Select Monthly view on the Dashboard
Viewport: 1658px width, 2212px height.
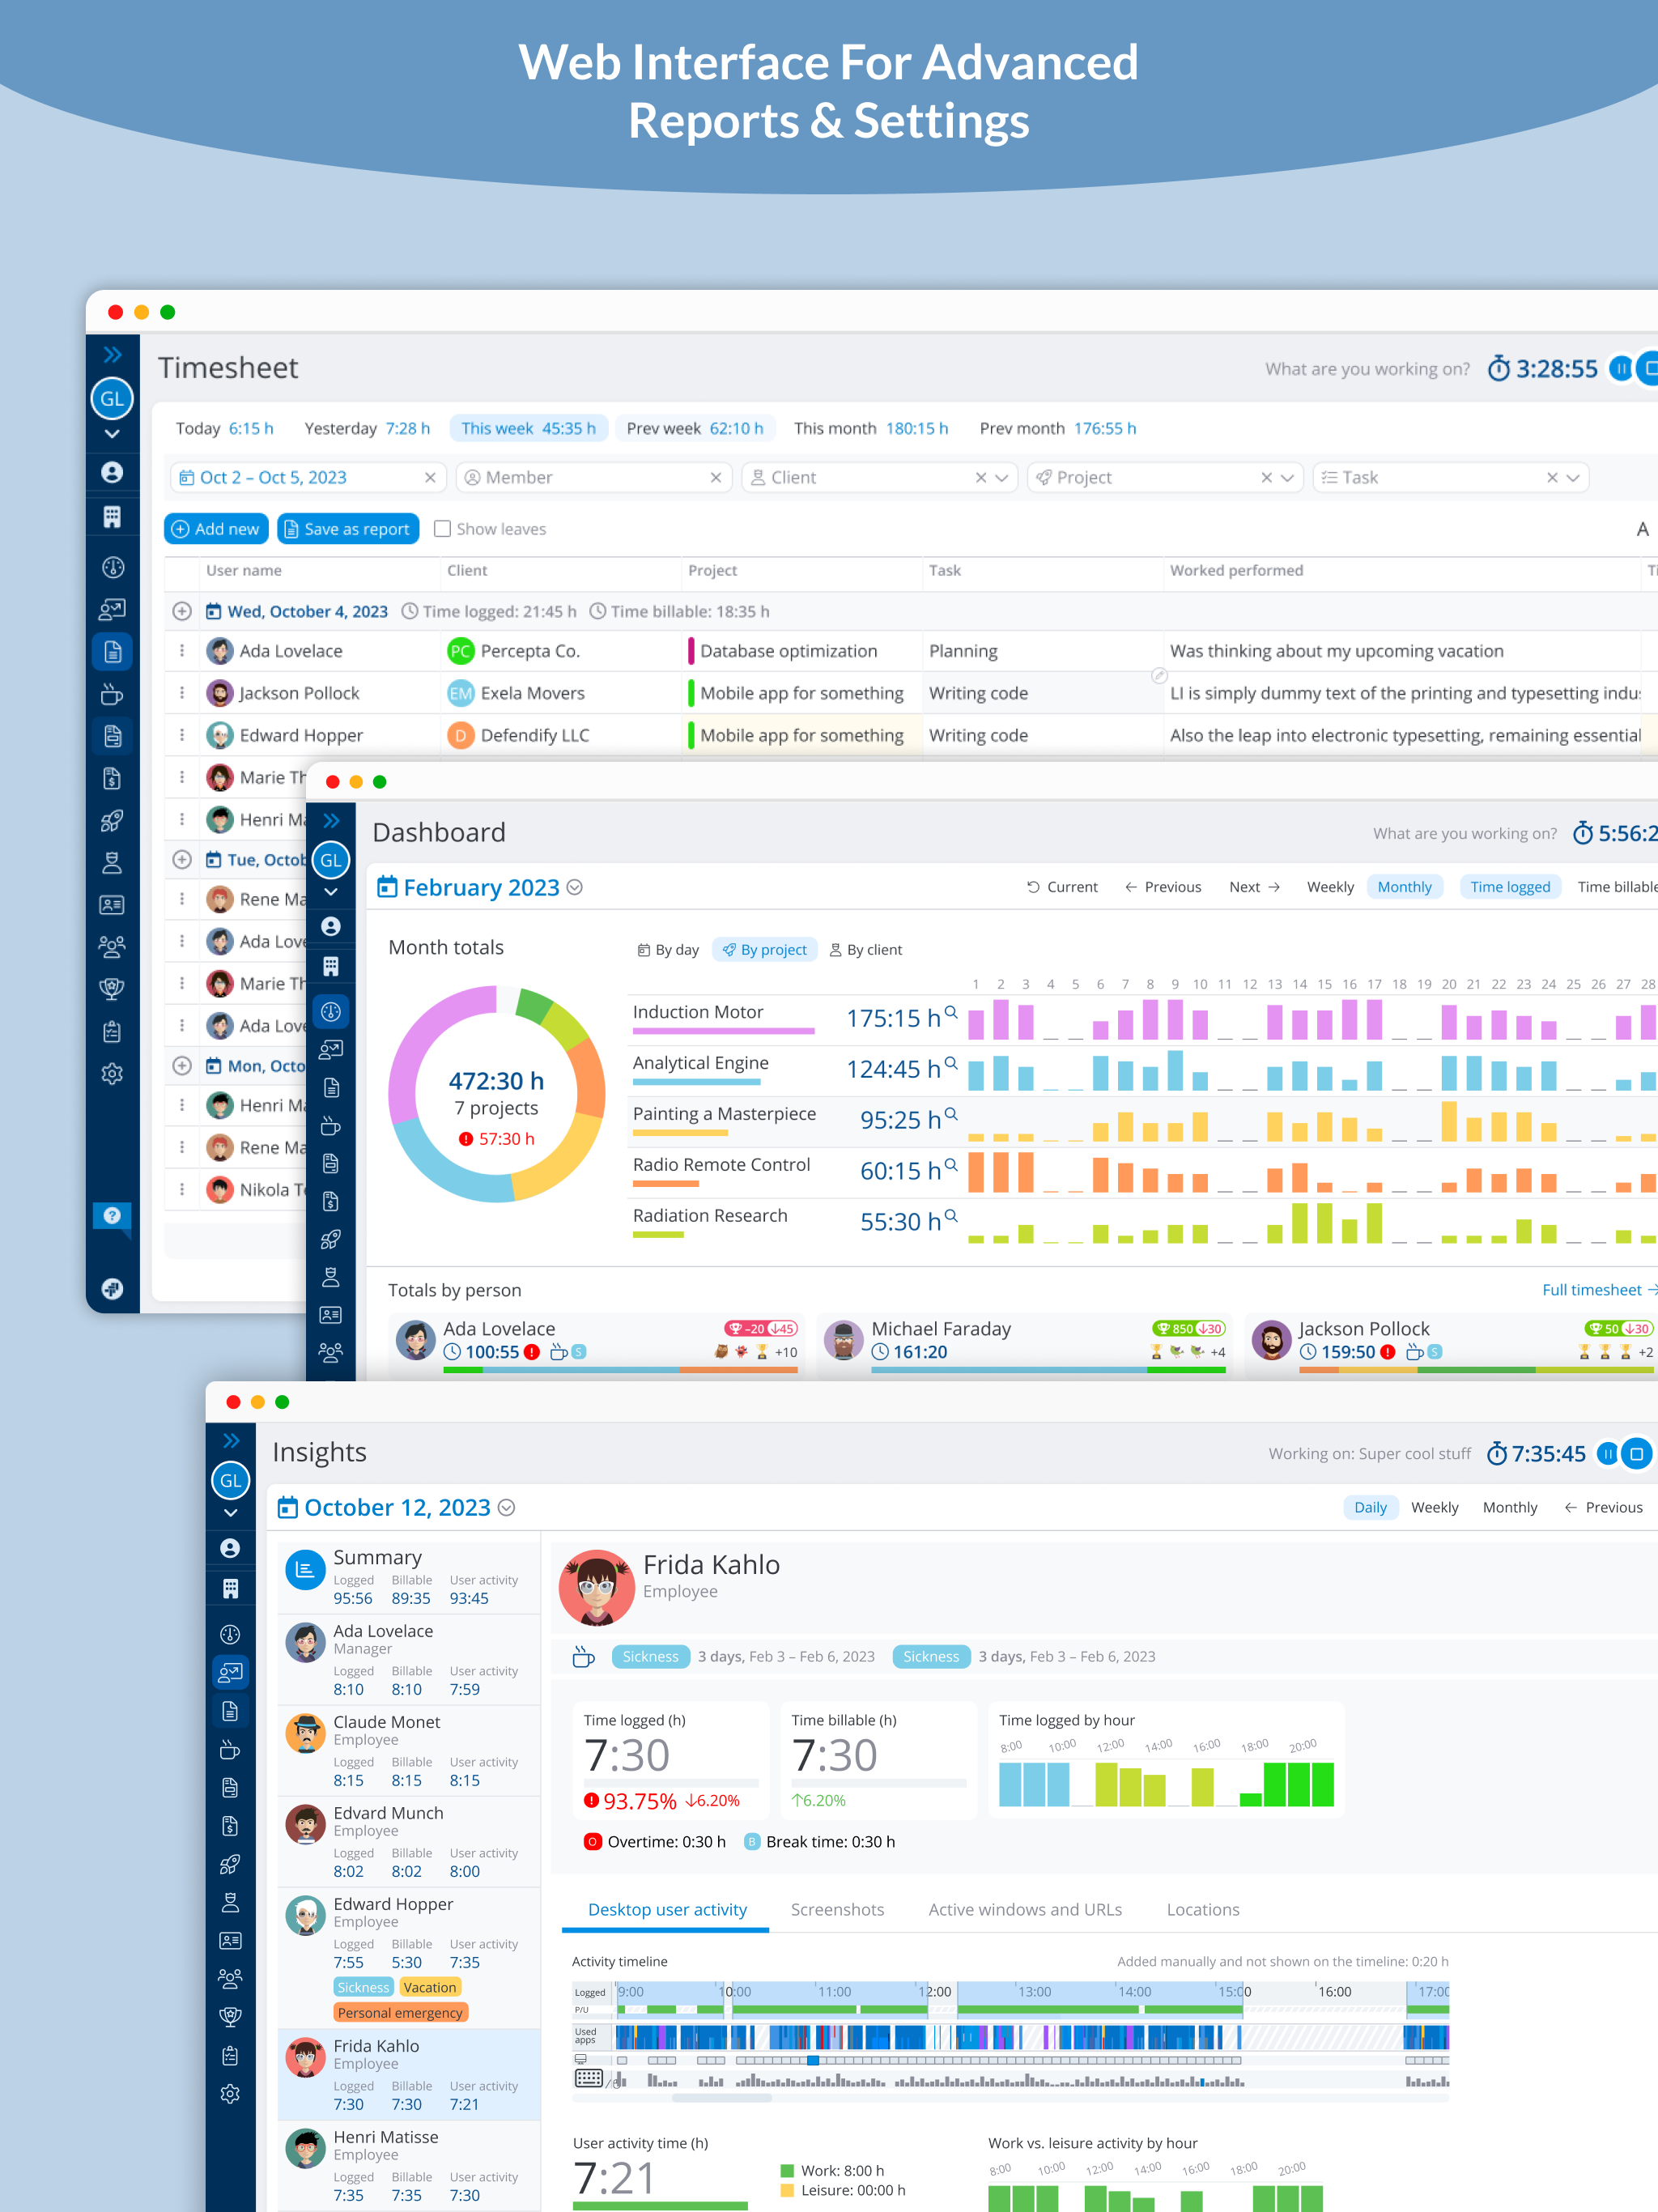[1404, 887]
